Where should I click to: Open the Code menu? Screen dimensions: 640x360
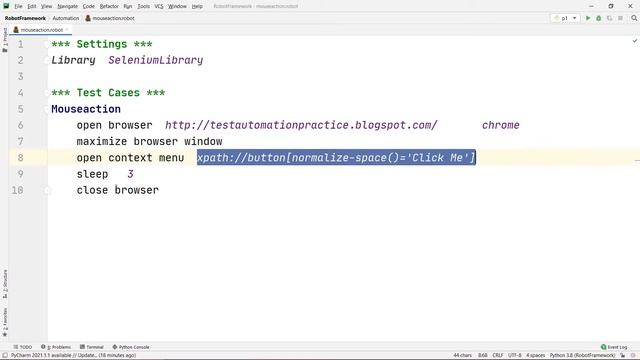[89, 7]
